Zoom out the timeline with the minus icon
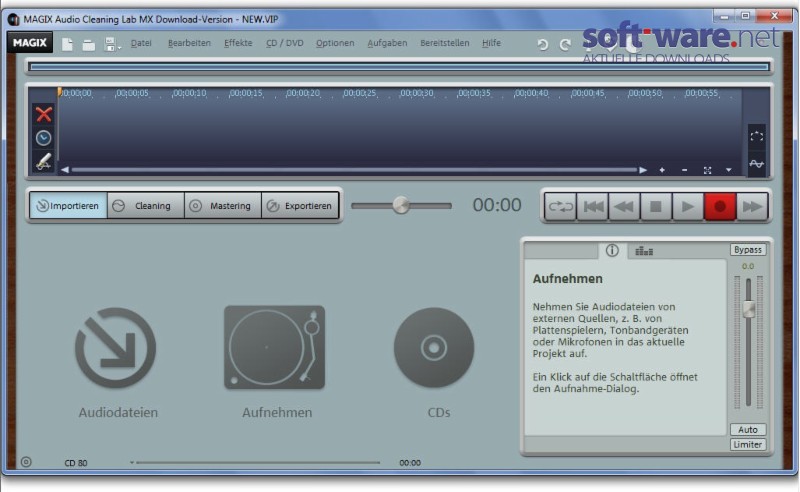Viewport: 800px width, 492px height. tap(684, 170)
